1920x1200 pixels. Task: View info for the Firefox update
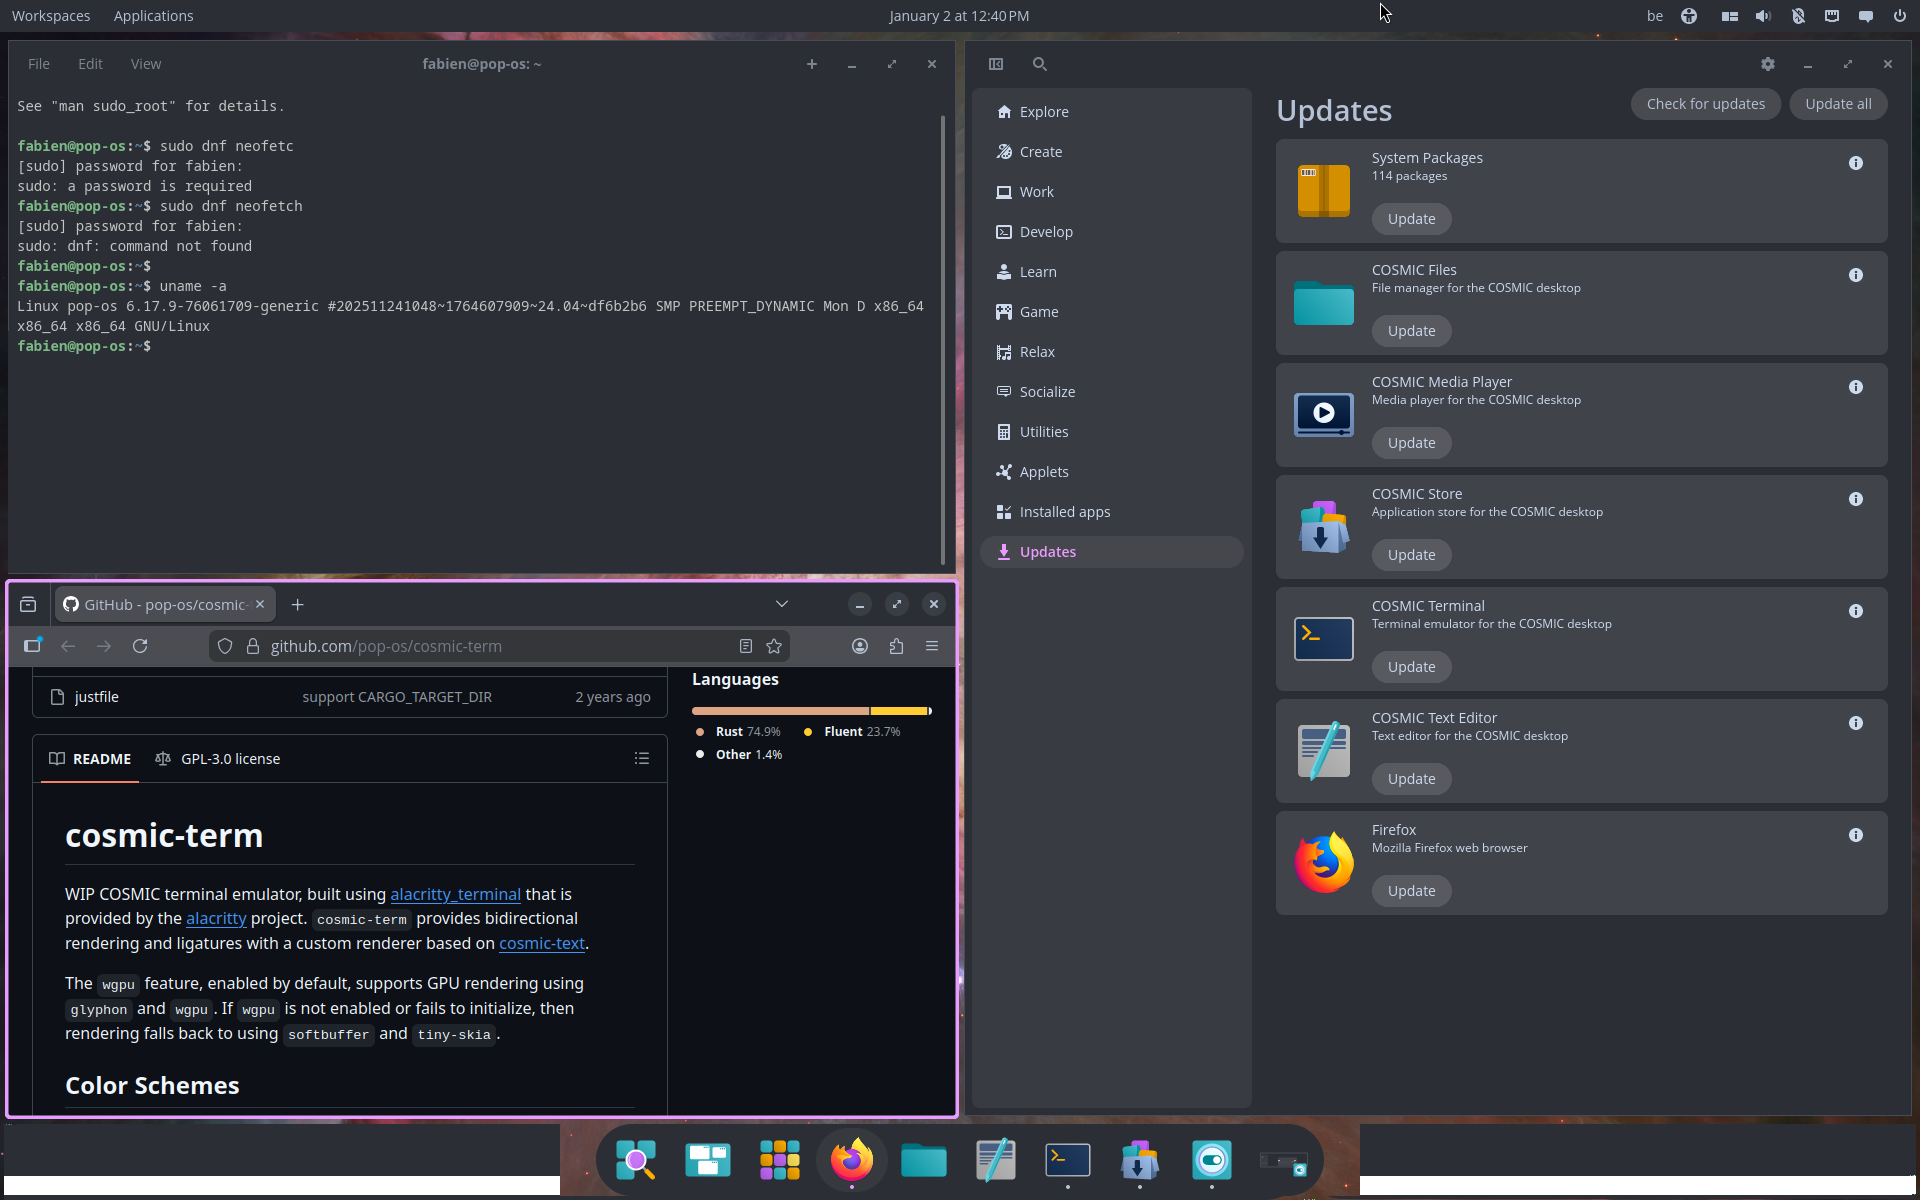1856,835
